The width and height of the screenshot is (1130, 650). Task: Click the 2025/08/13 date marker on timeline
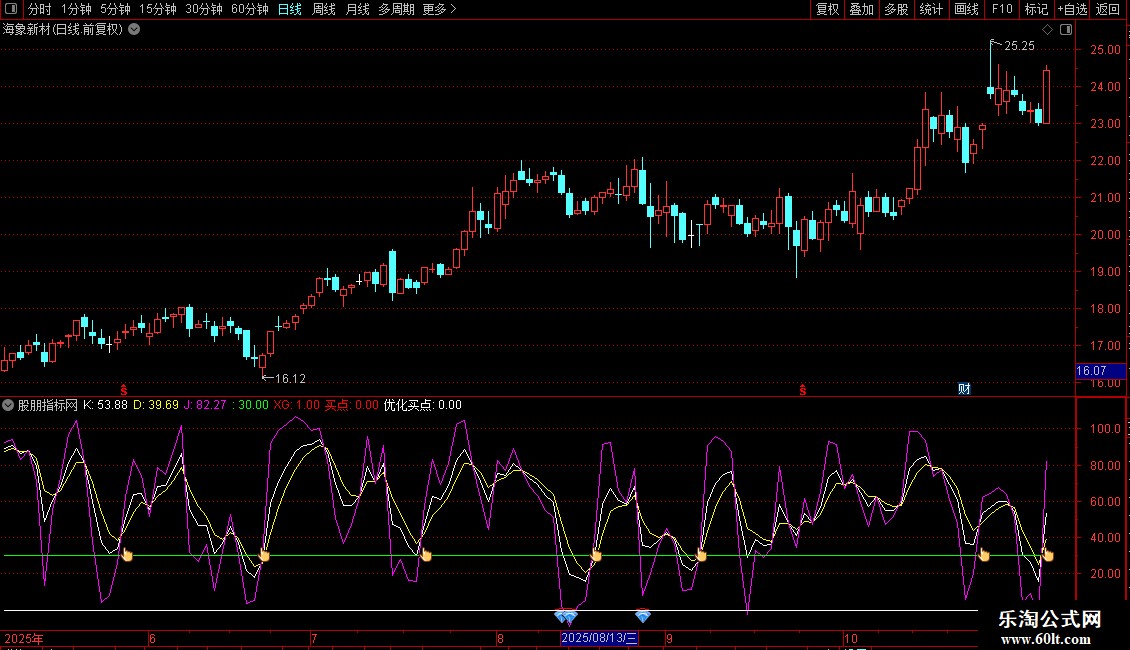click(599, 638)
